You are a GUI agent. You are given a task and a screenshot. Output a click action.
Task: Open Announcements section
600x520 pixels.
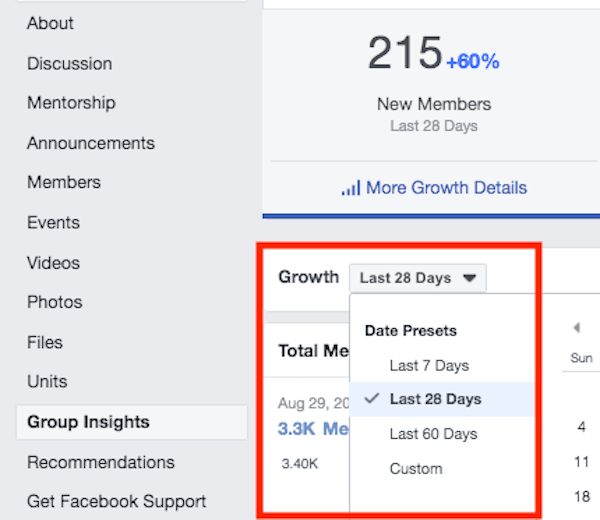[x=91, y=143]
